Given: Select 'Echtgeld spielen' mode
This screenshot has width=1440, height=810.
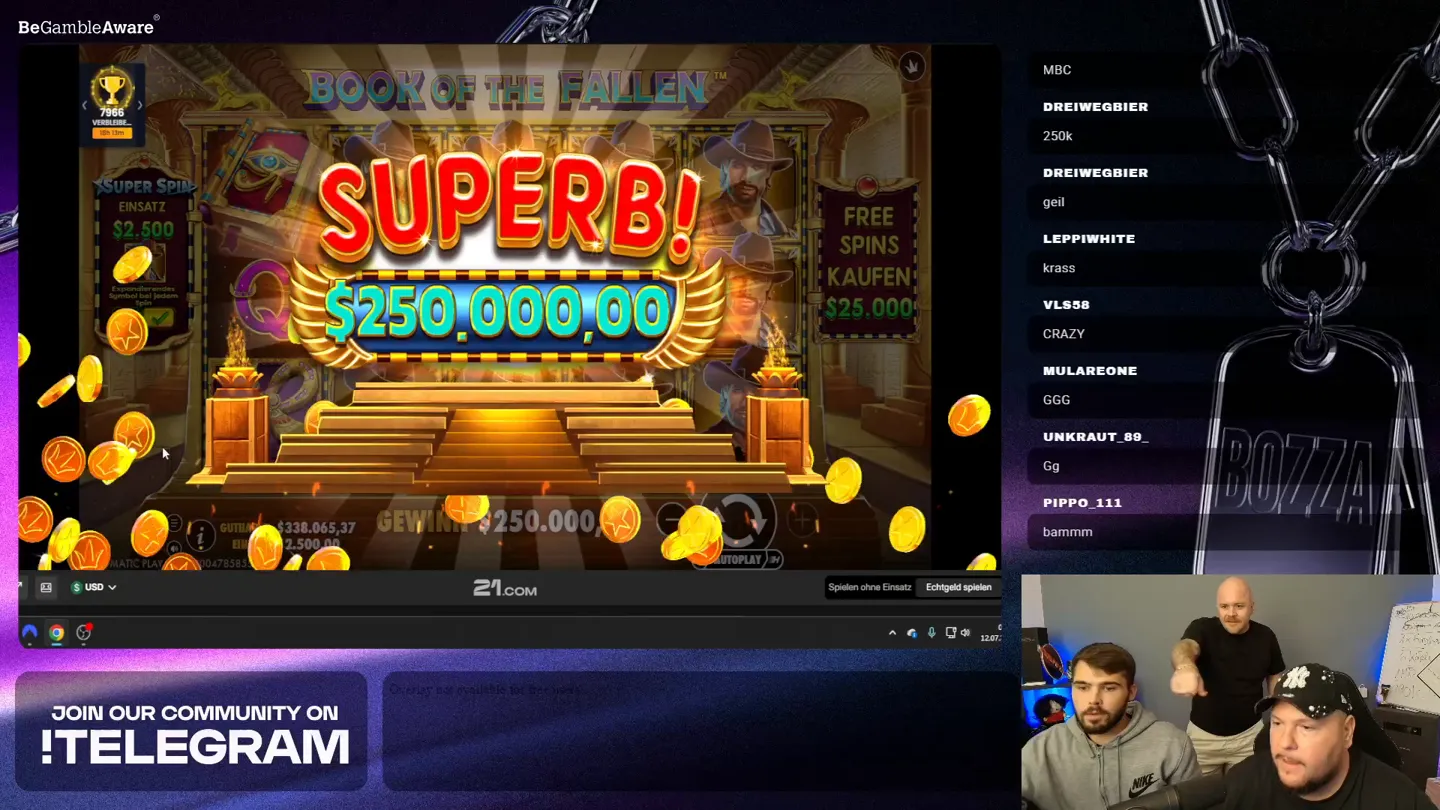Looking at the screenshot, I should click(958, 587).
